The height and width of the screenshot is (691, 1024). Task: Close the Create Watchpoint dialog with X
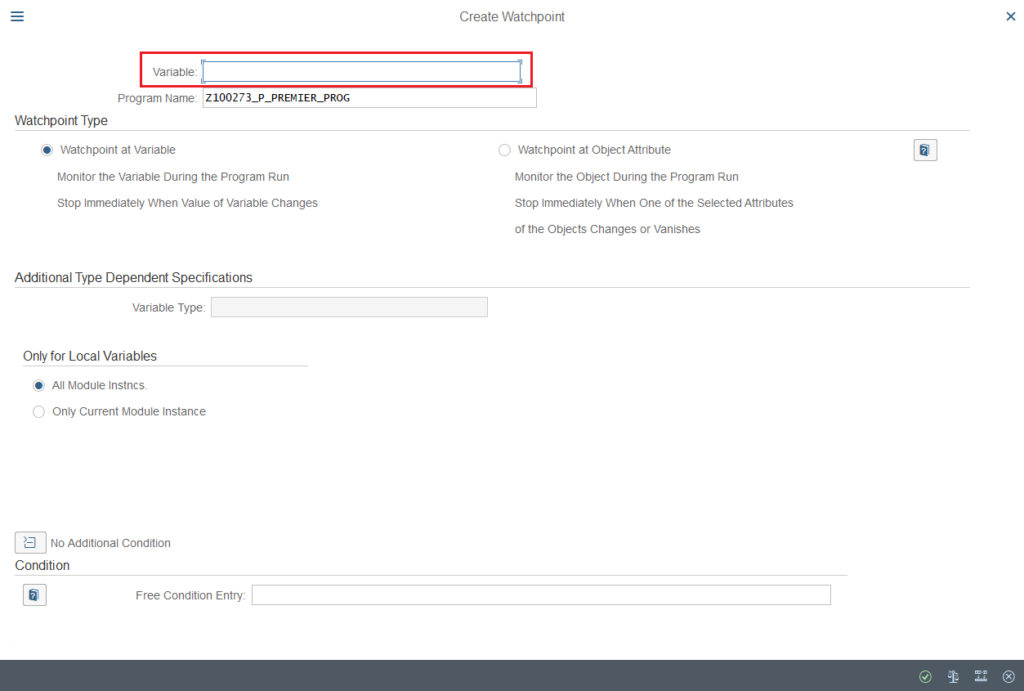(x=1010, y=16)
